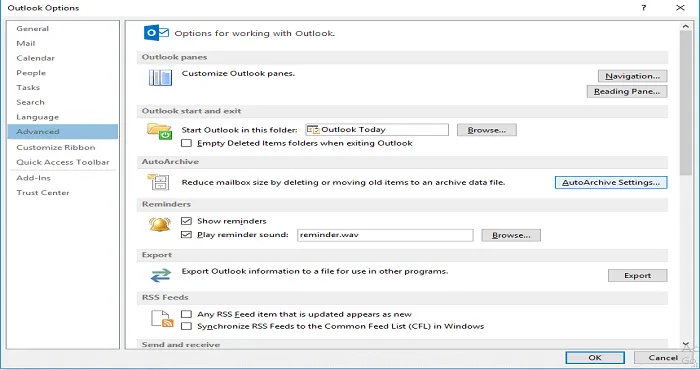Viewport: 700px width, 370px height.
Task: Click the AutoArchive cabinet icon
Action: [158, 183]
